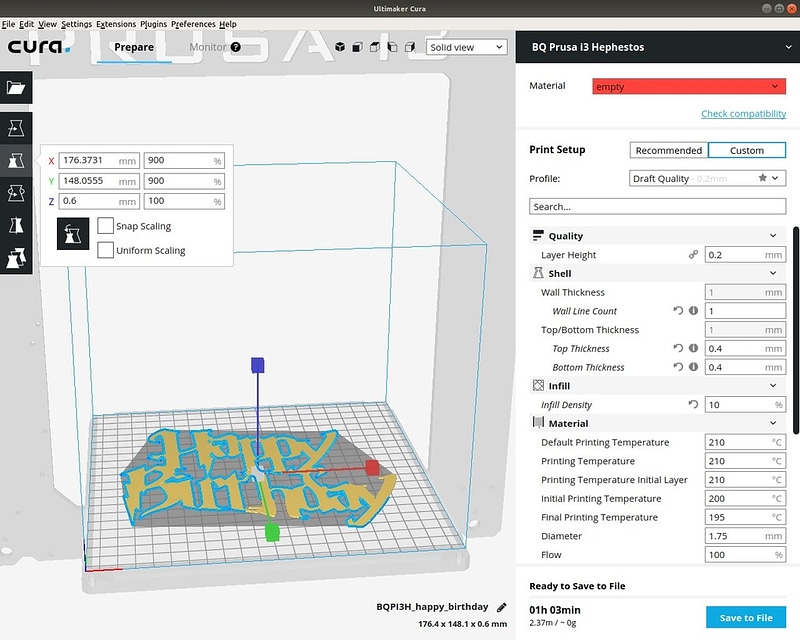
Task: Click the red X-axis scale handle
Action: coord(372,467)
